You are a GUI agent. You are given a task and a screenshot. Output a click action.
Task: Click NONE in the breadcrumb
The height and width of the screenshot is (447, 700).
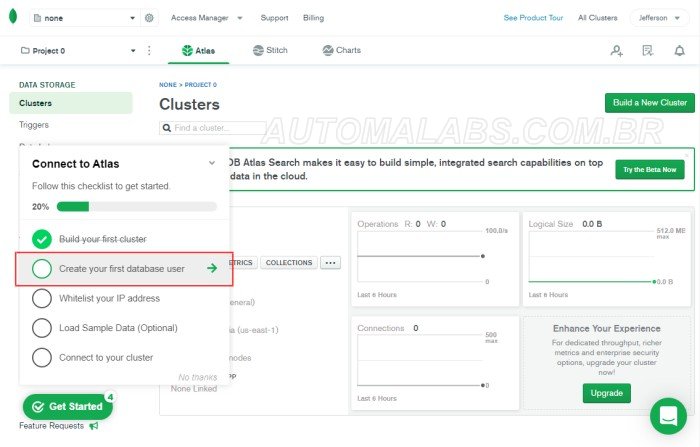pos(168,84)
